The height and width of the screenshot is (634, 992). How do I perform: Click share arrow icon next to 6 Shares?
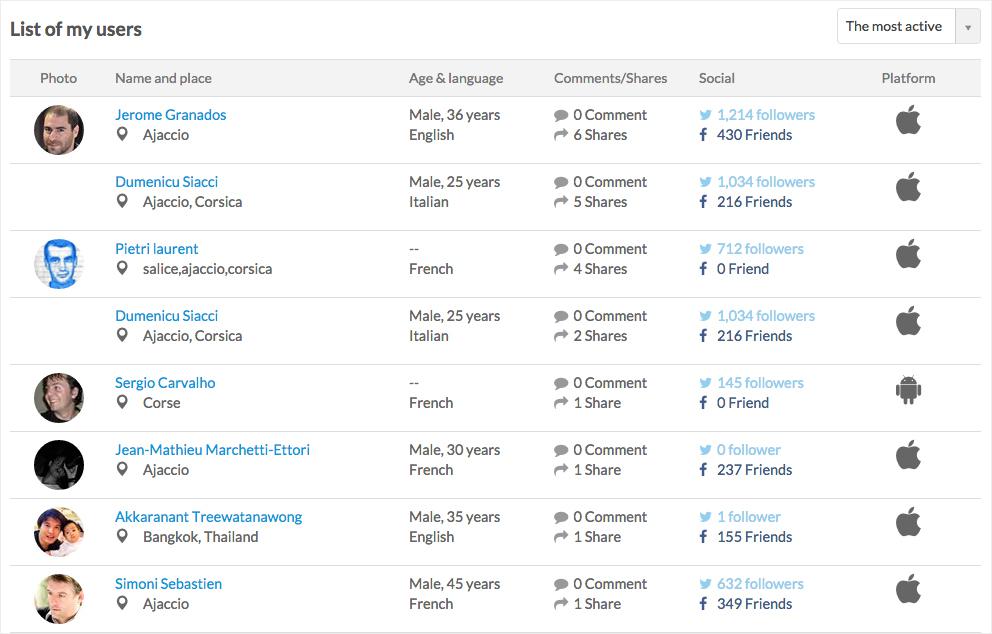coord(561,135)
